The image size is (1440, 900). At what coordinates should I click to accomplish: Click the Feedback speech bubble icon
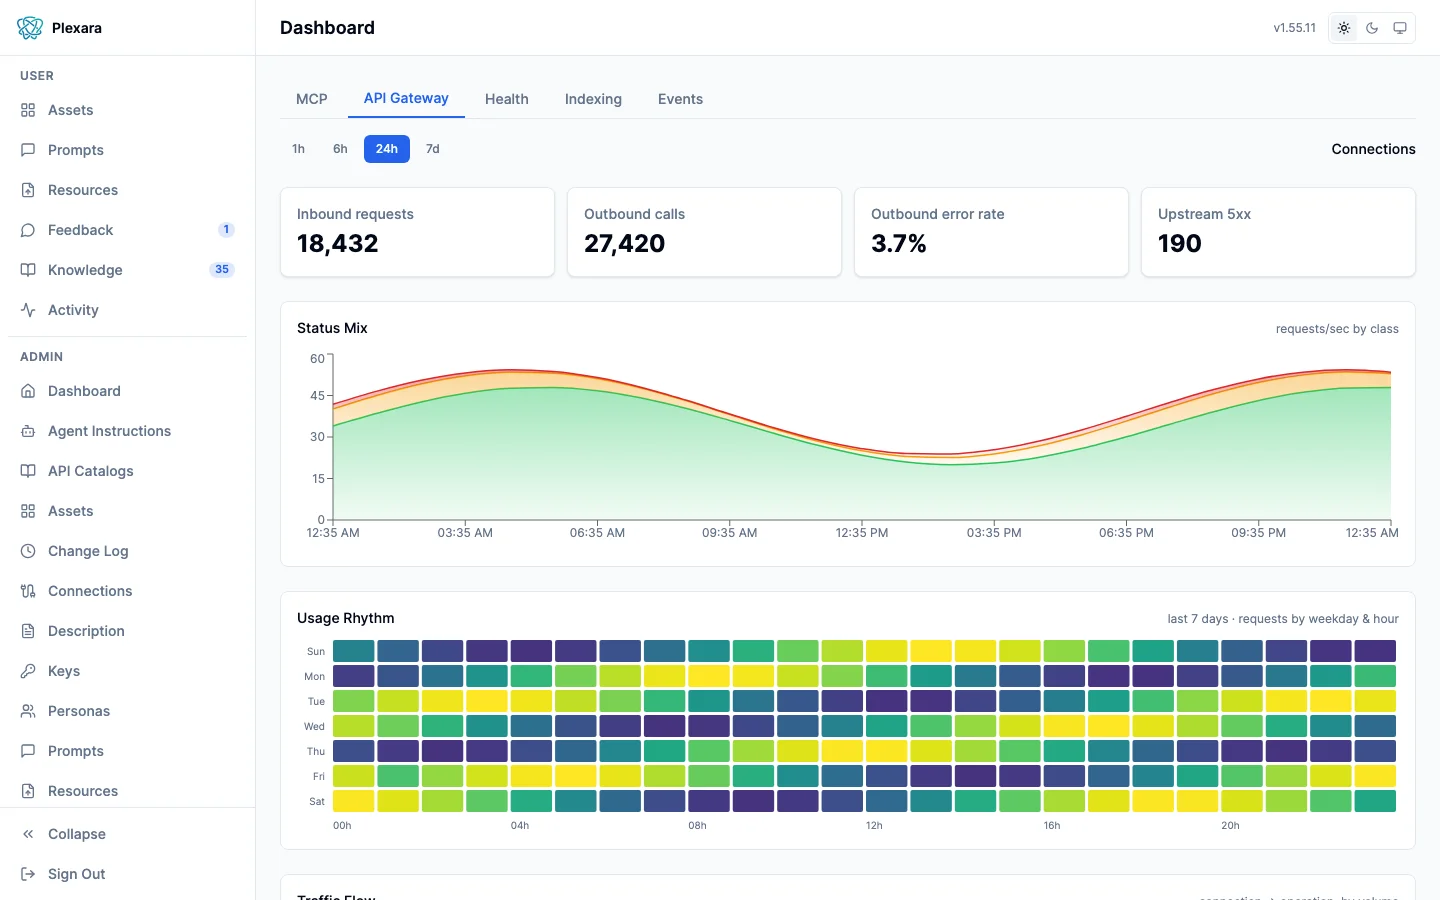(x=28, y=230)
